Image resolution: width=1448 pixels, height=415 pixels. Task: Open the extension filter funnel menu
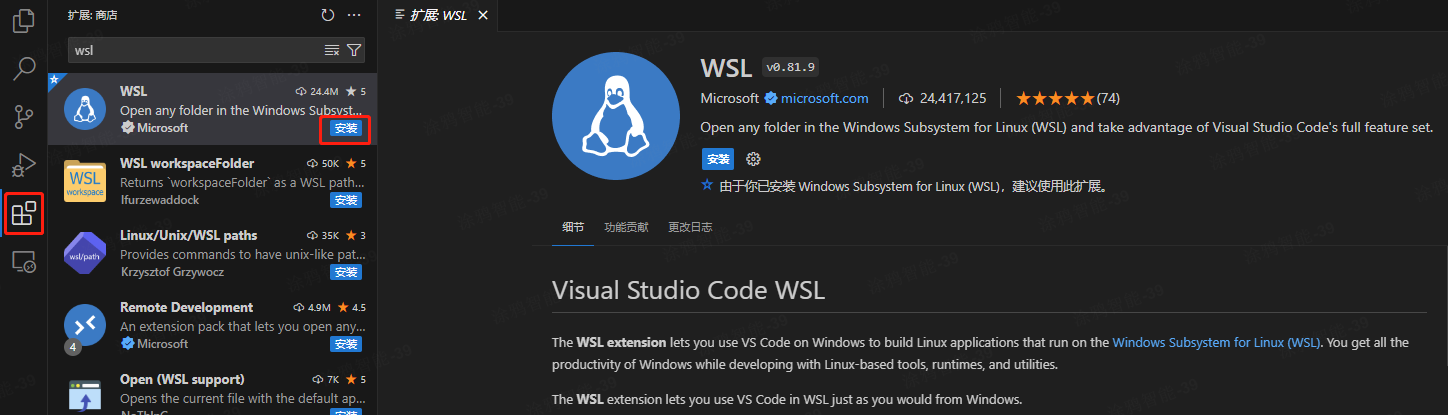click(354, 50)
